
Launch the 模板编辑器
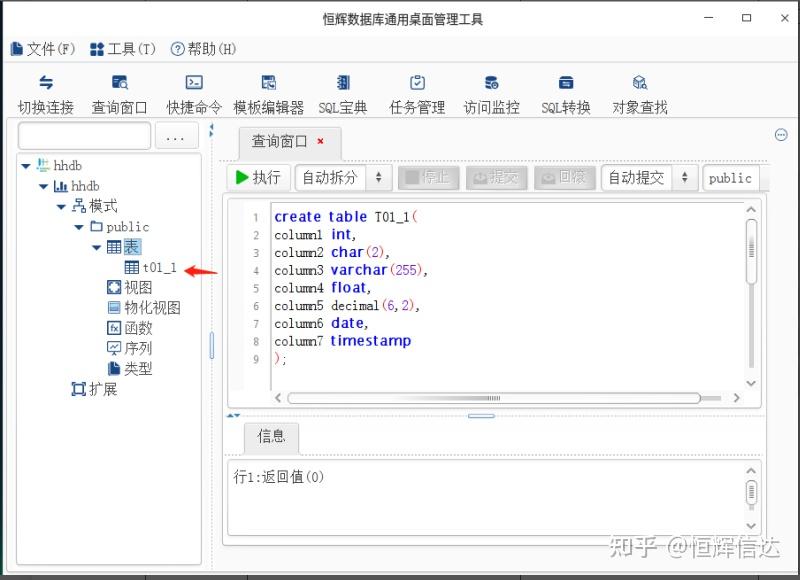click(268, 95)
